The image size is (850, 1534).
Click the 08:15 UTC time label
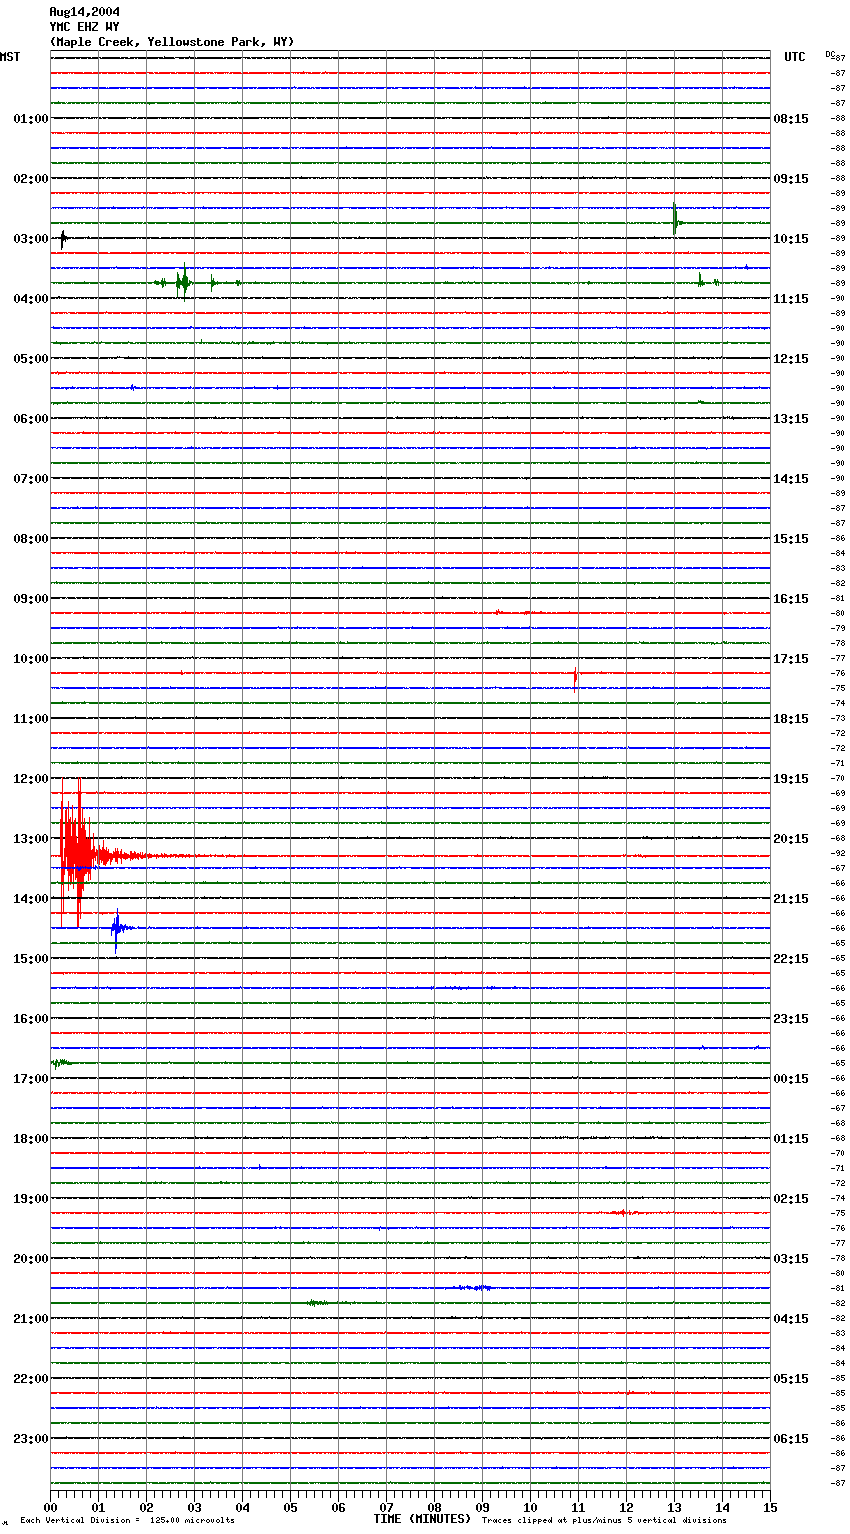(791, 119)
